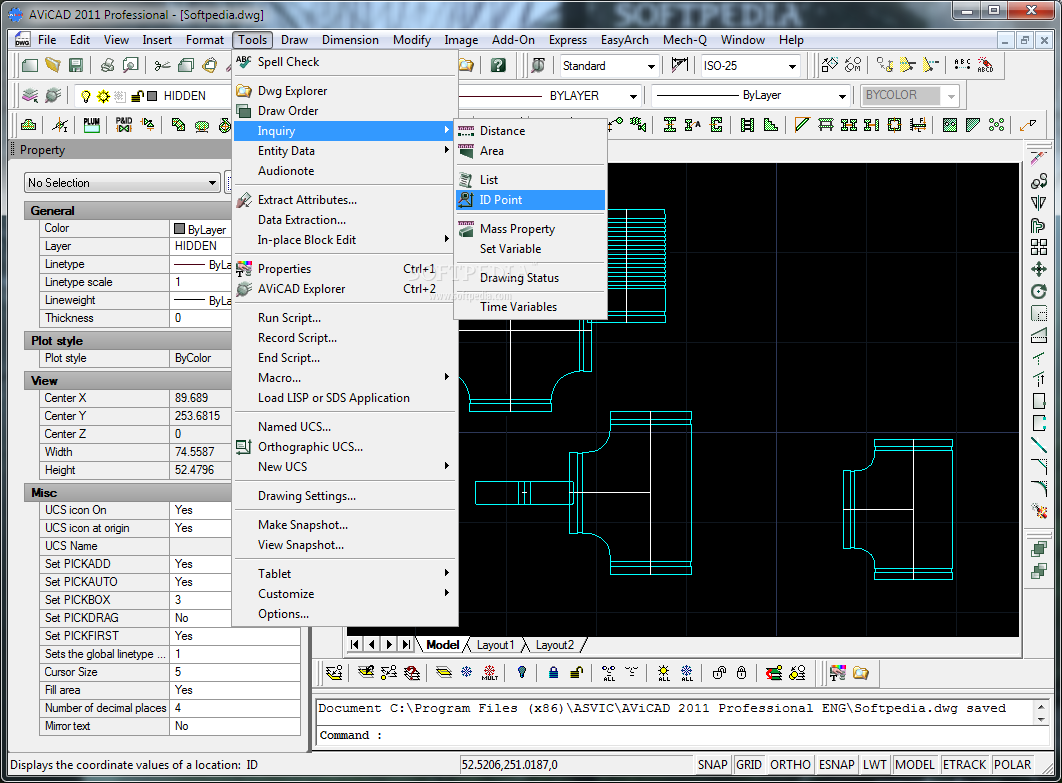Click the Layer manager icon
Screen dimensions: 1062x783
(30, 96)
